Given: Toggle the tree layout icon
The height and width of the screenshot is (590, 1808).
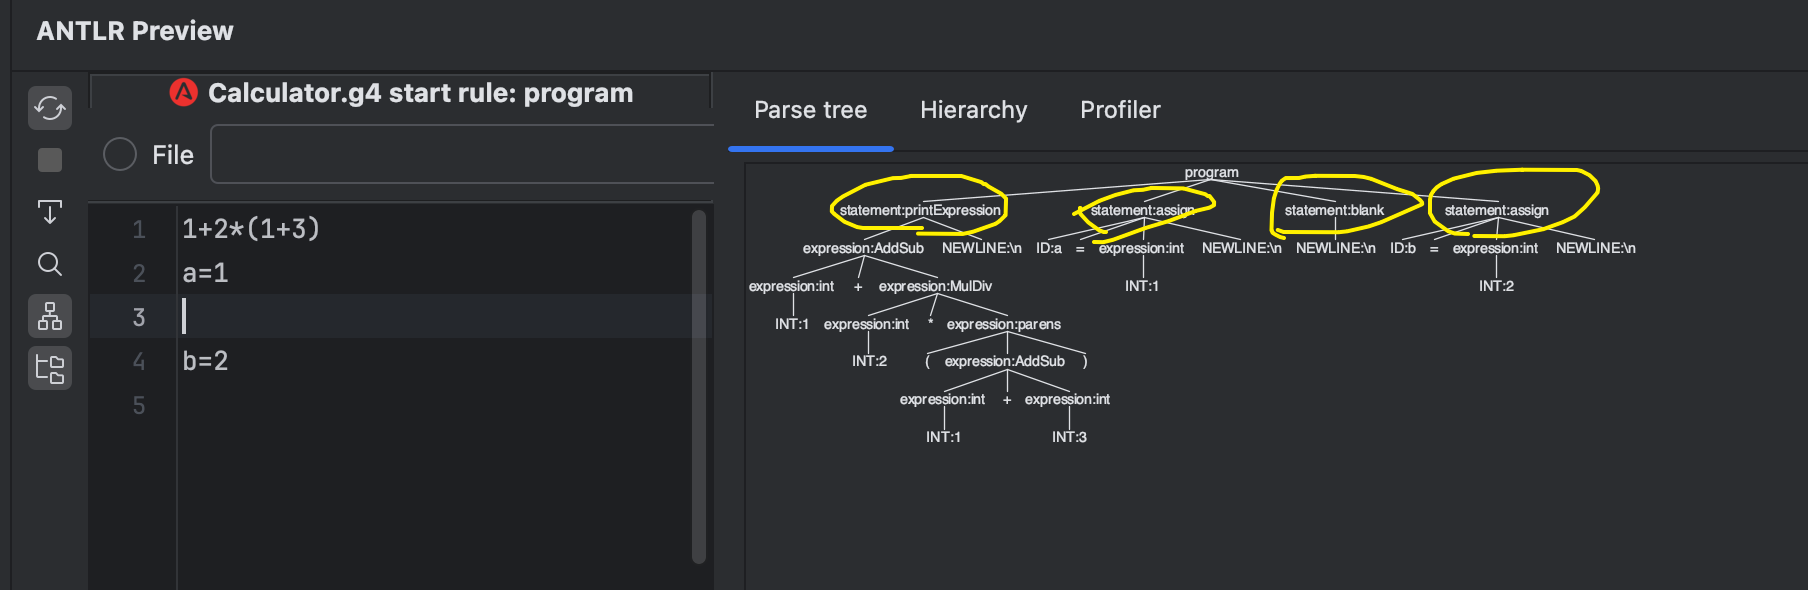Looking at the screenshot, I should point(50,316).
